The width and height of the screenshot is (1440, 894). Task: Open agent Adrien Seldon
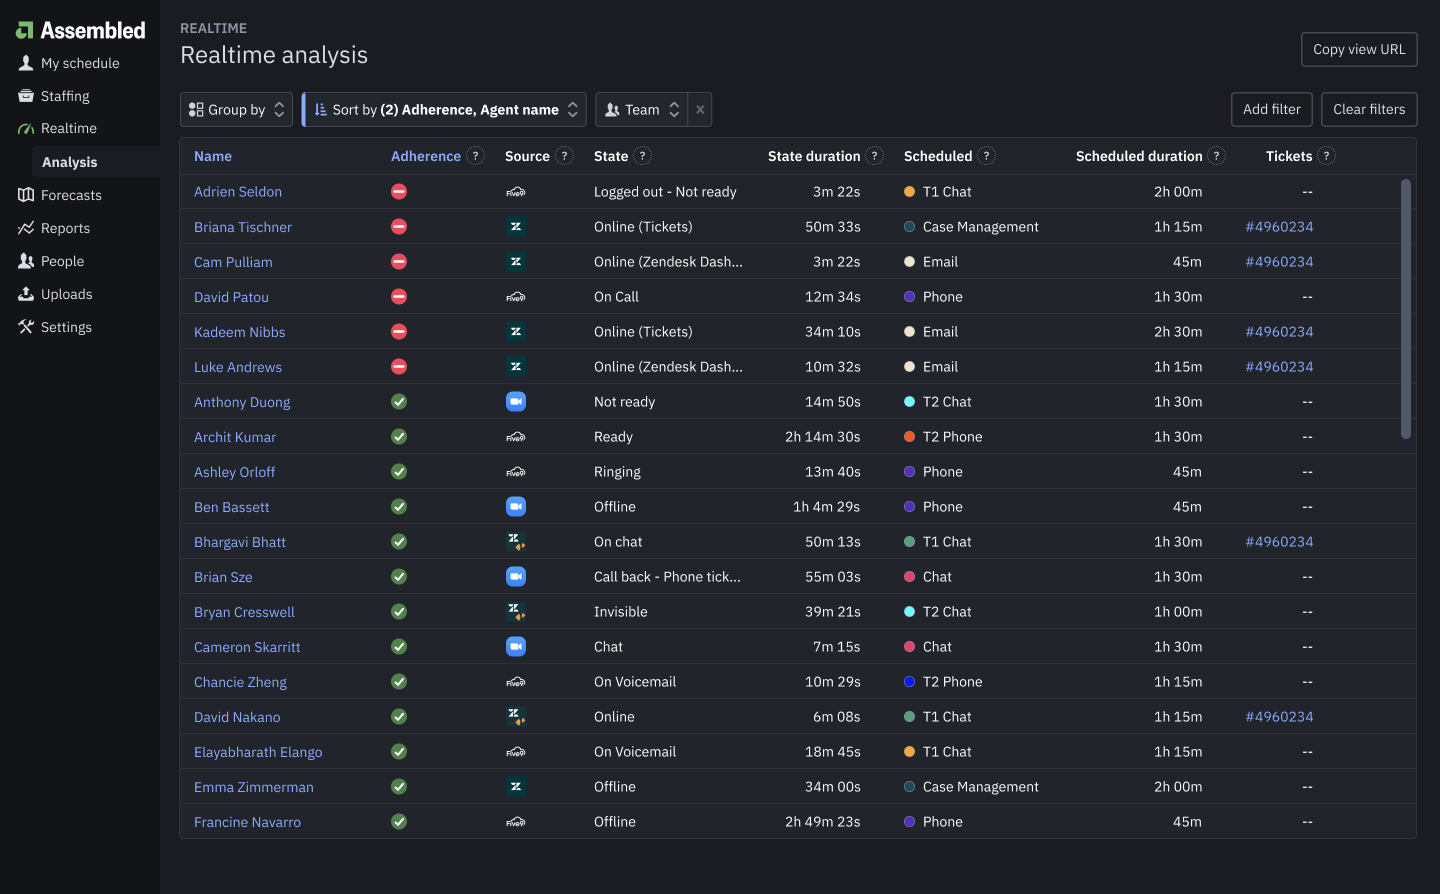coord(238,192)
